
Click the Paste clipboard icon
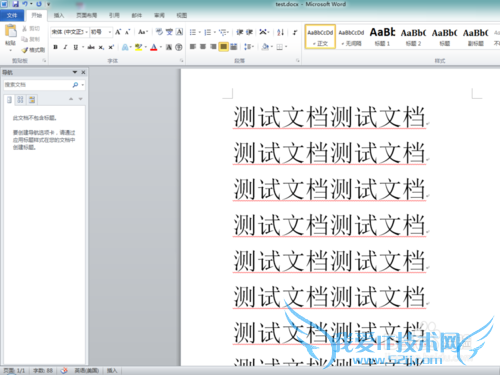click(x=11, y=31)
